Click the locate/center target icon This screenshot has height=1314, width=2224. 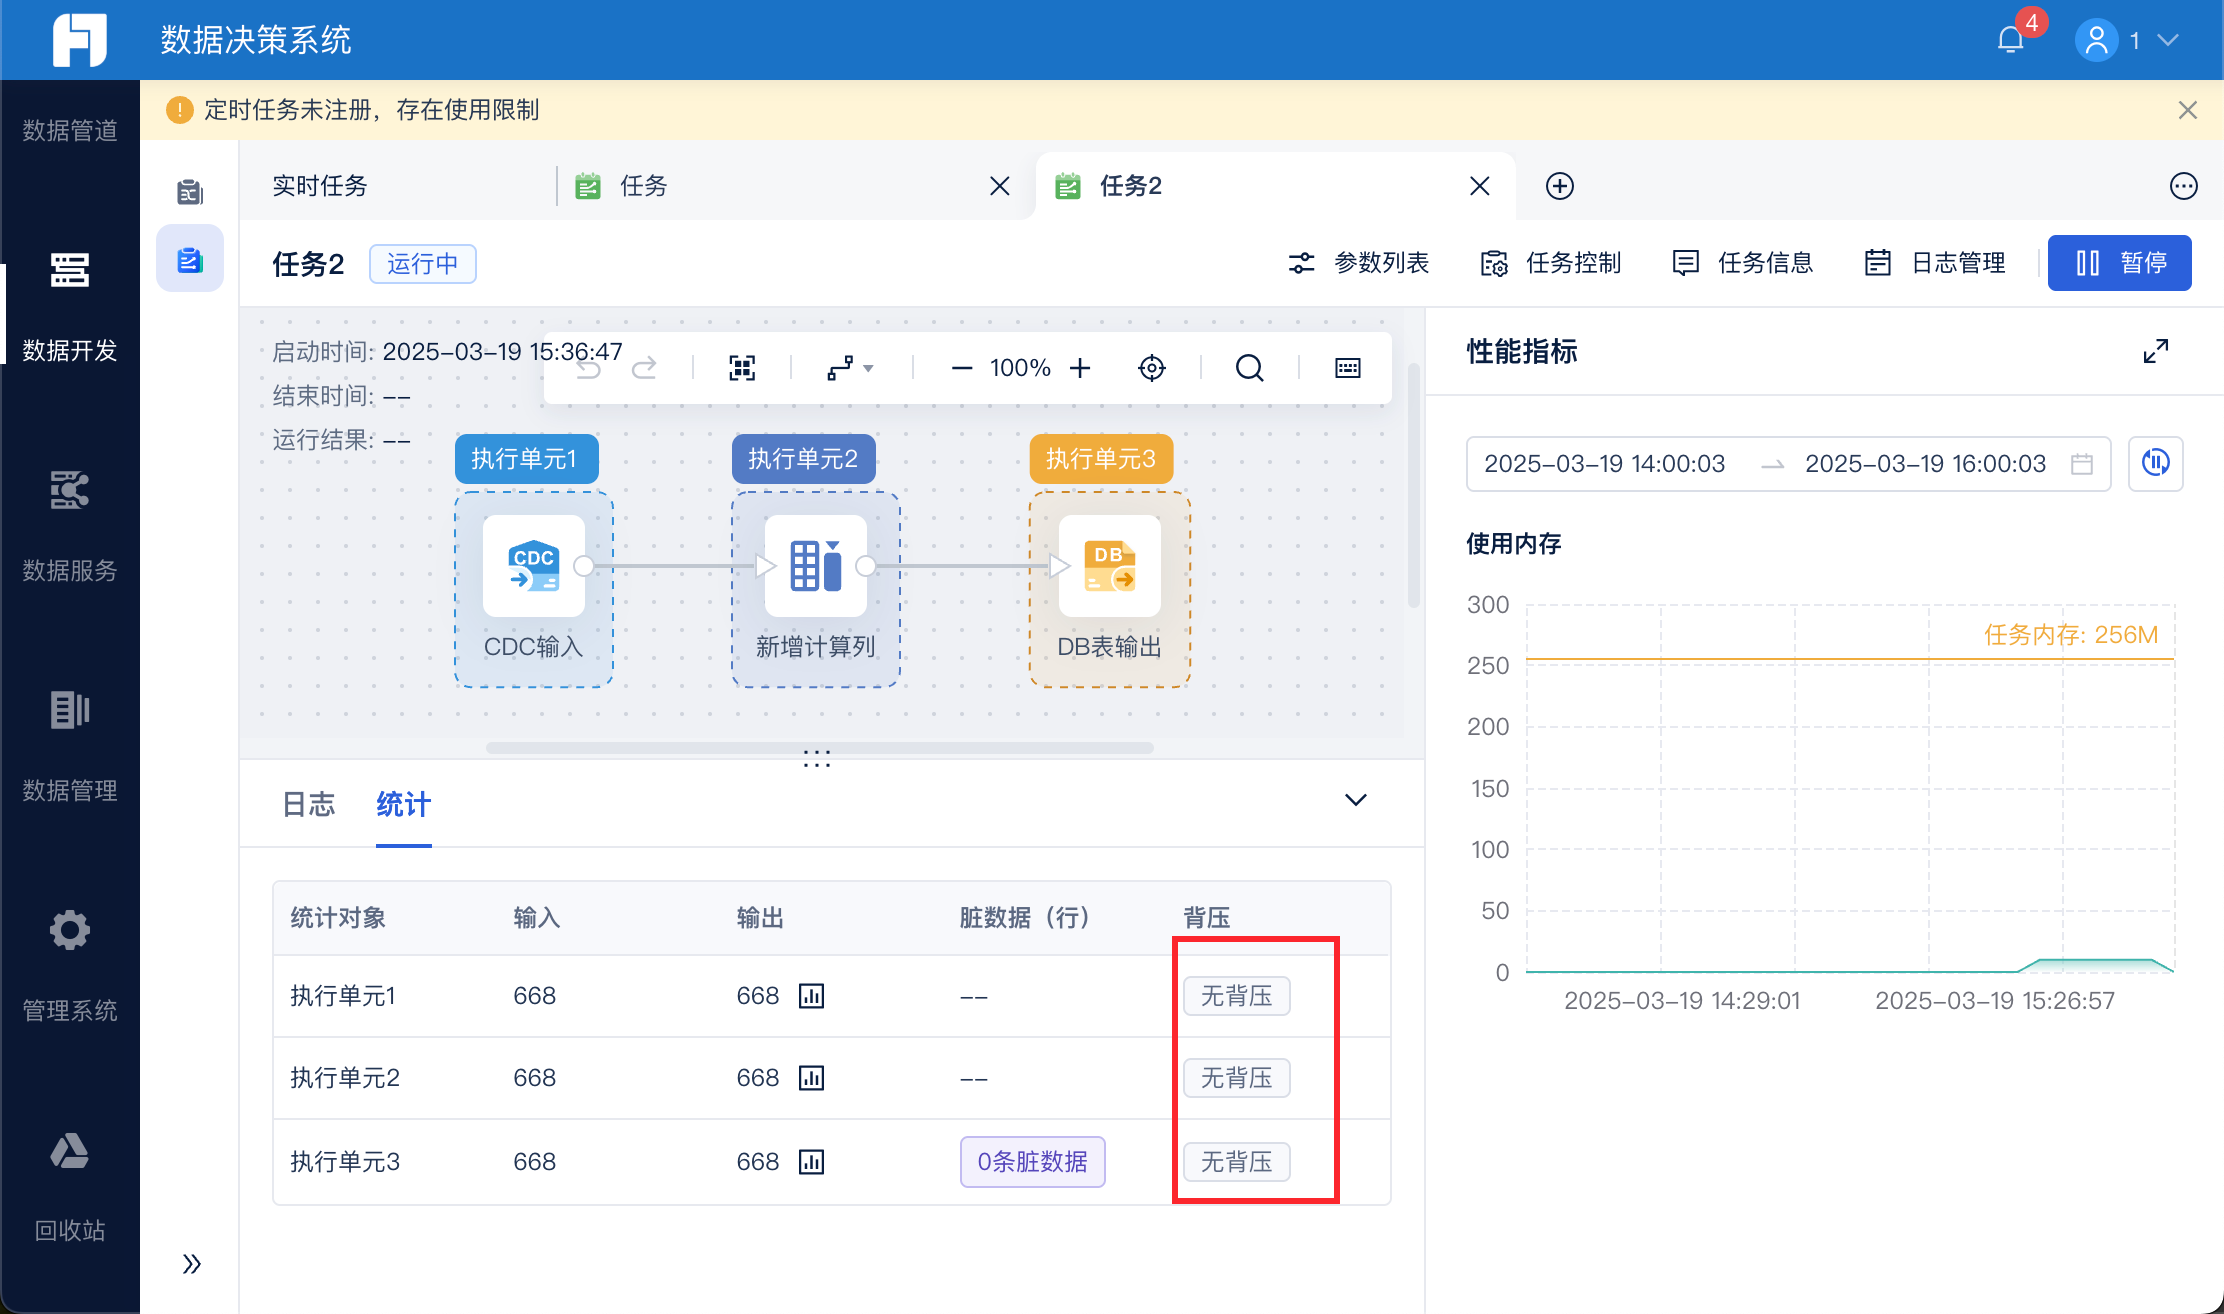click(1152, 368)
